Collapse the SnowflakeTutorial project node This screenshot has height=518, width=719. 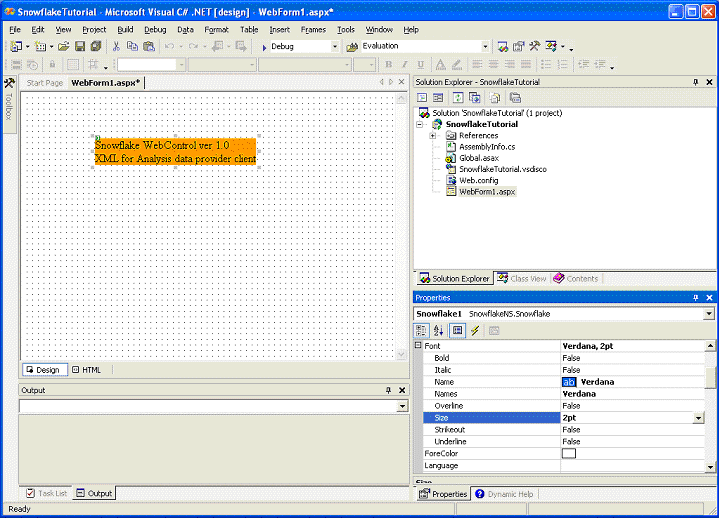point(419,124)
